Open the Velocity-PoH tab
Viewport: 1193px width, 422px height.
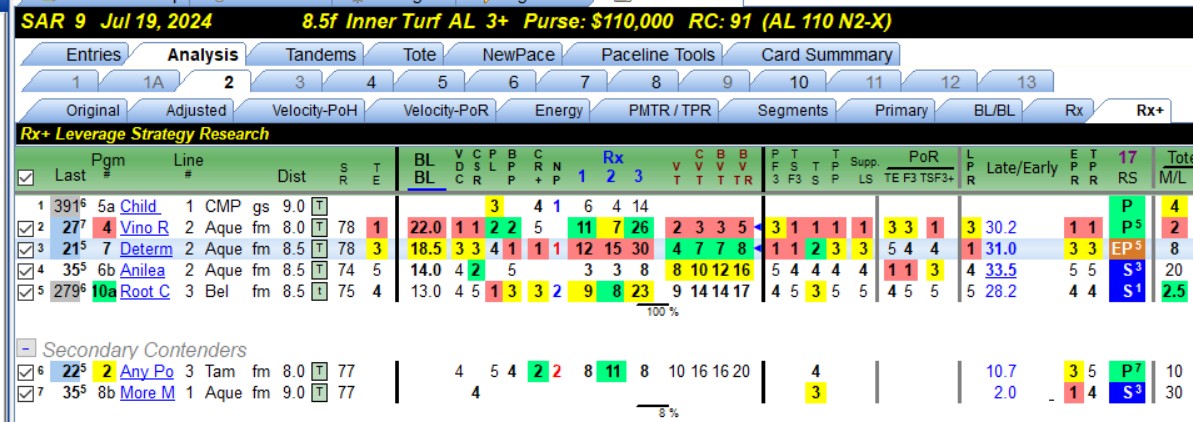(314, 110)
